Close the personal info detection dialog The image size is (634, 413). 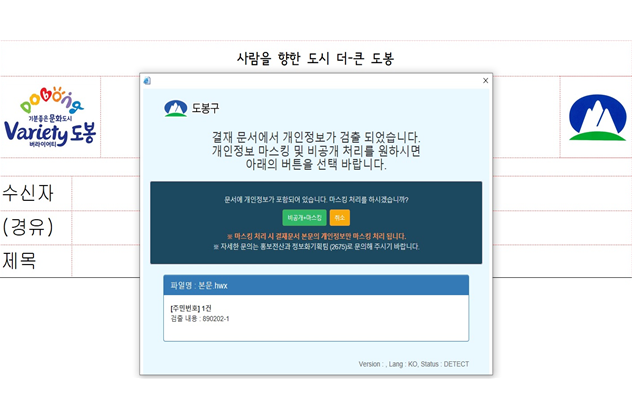tap(486, 80)
